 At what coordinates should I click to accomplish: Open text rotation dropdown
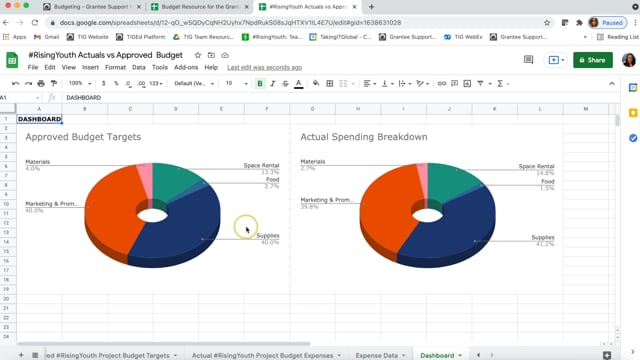click(422, 84)
